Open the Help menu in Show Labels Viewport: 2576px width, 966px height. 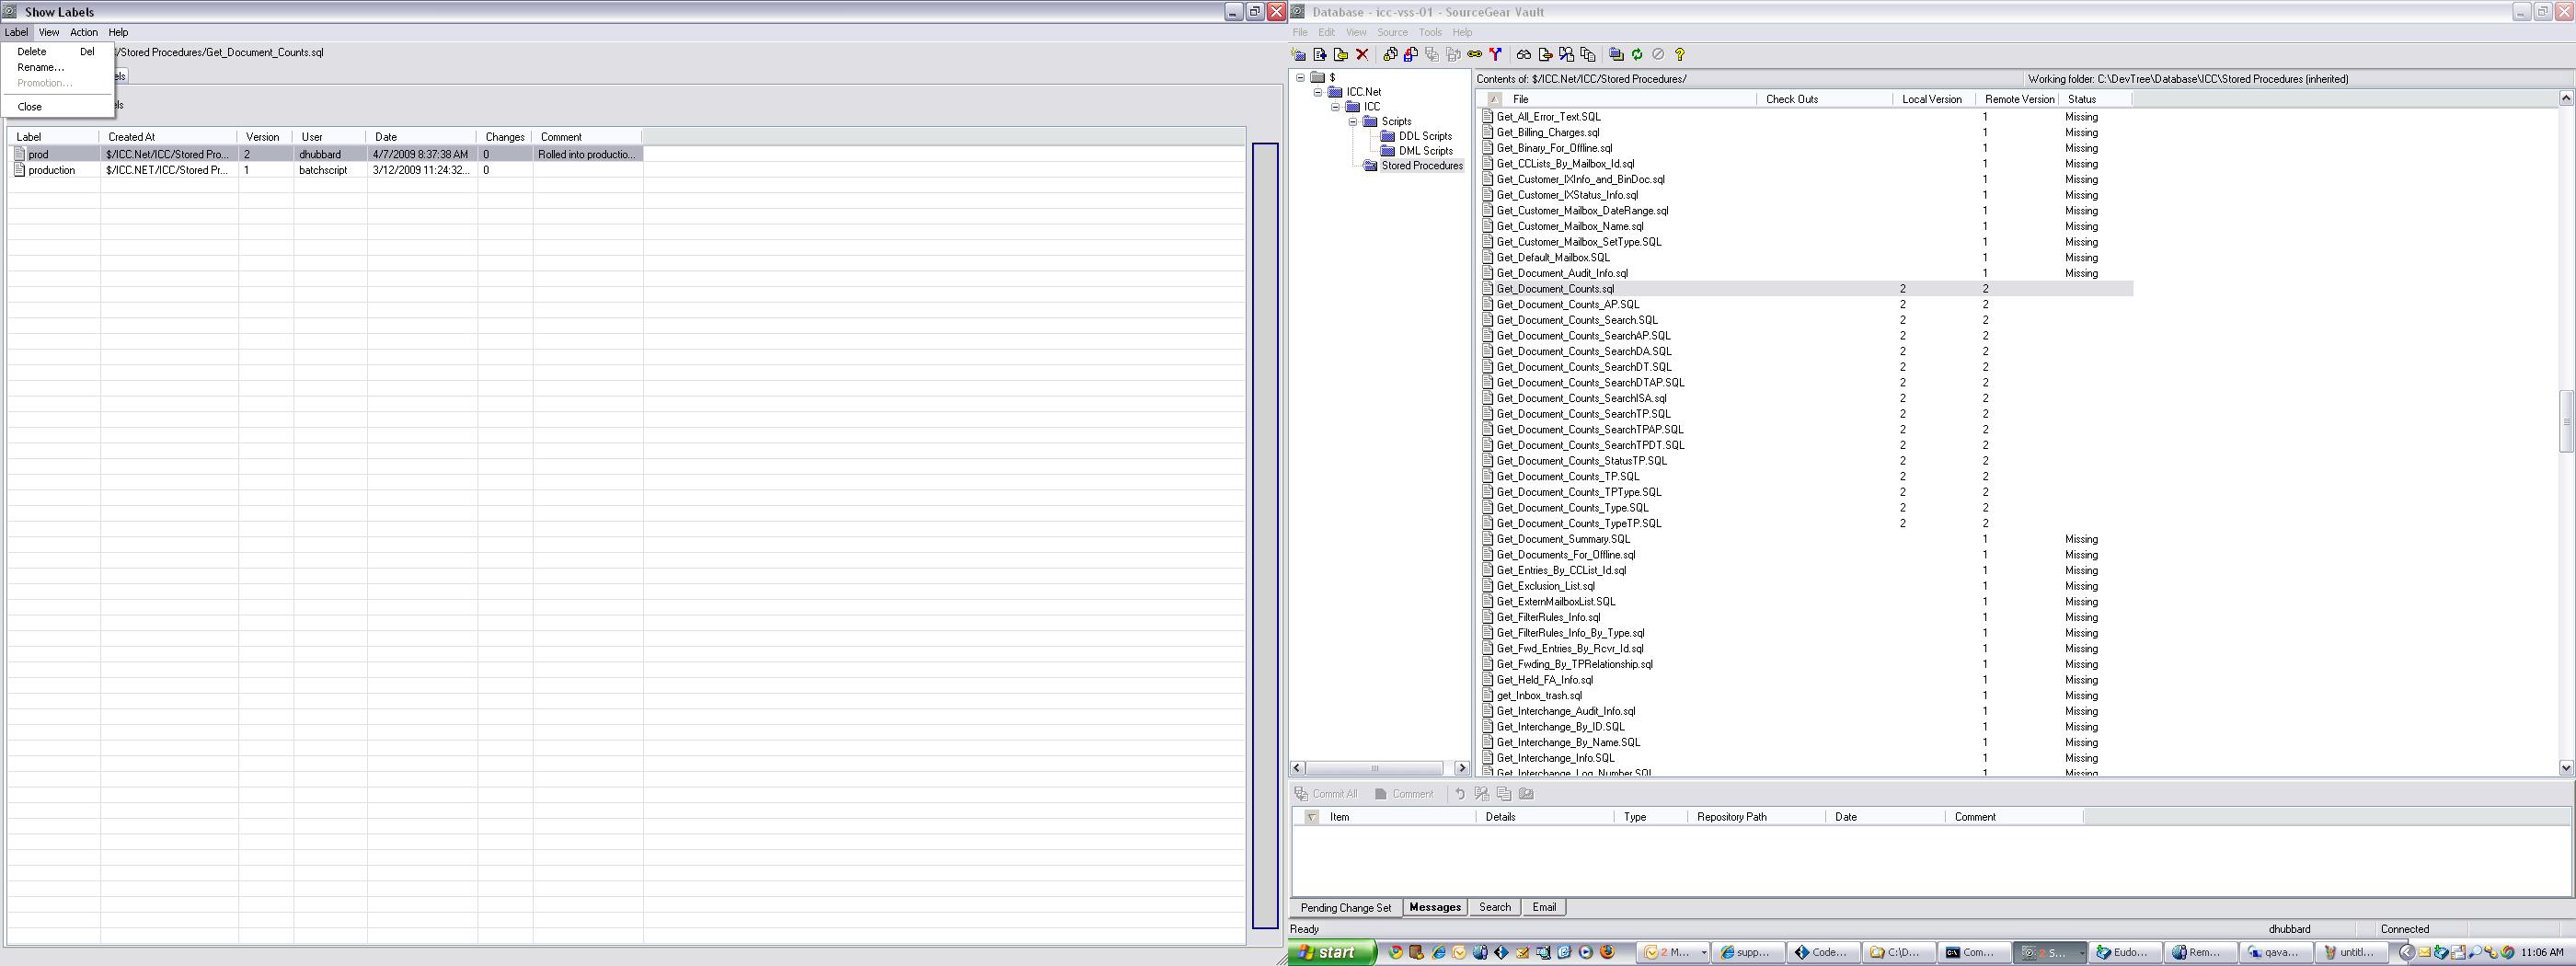[118, 33]
